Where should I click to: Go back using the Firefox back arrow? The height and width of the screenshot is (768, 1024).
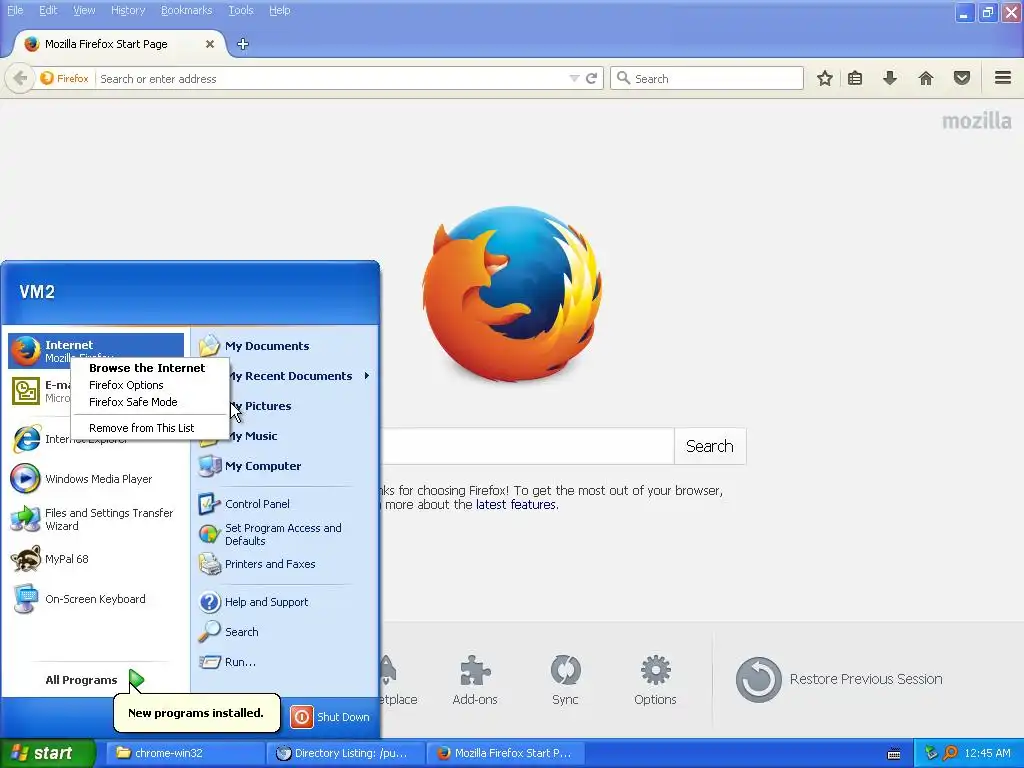pos(20,78)
